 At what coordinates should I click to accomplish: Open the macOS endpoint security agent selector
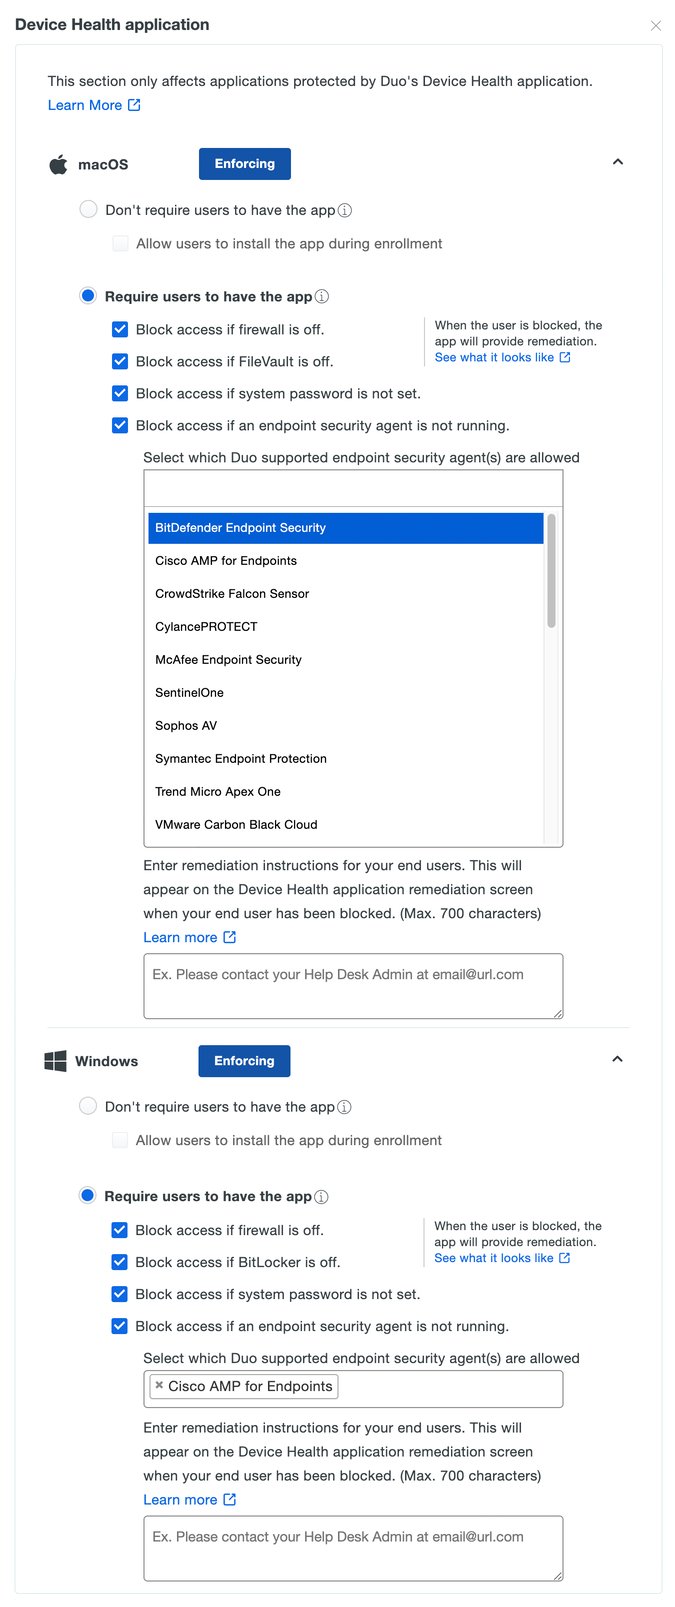[353, 487]
